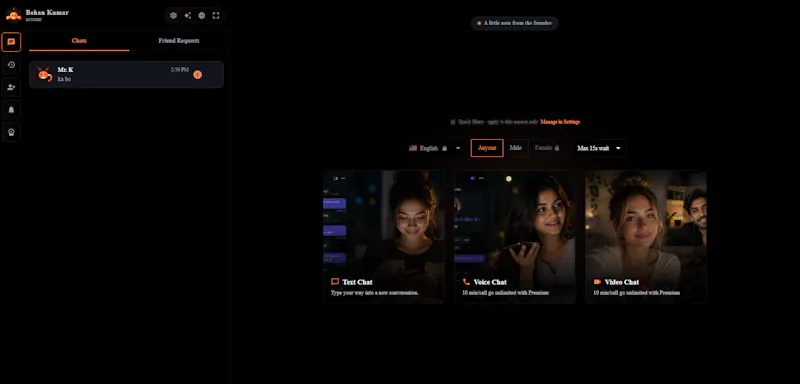Switch to the Friend Requests tab
Viewport: 800px width, 384px height.
pos(179,41)
